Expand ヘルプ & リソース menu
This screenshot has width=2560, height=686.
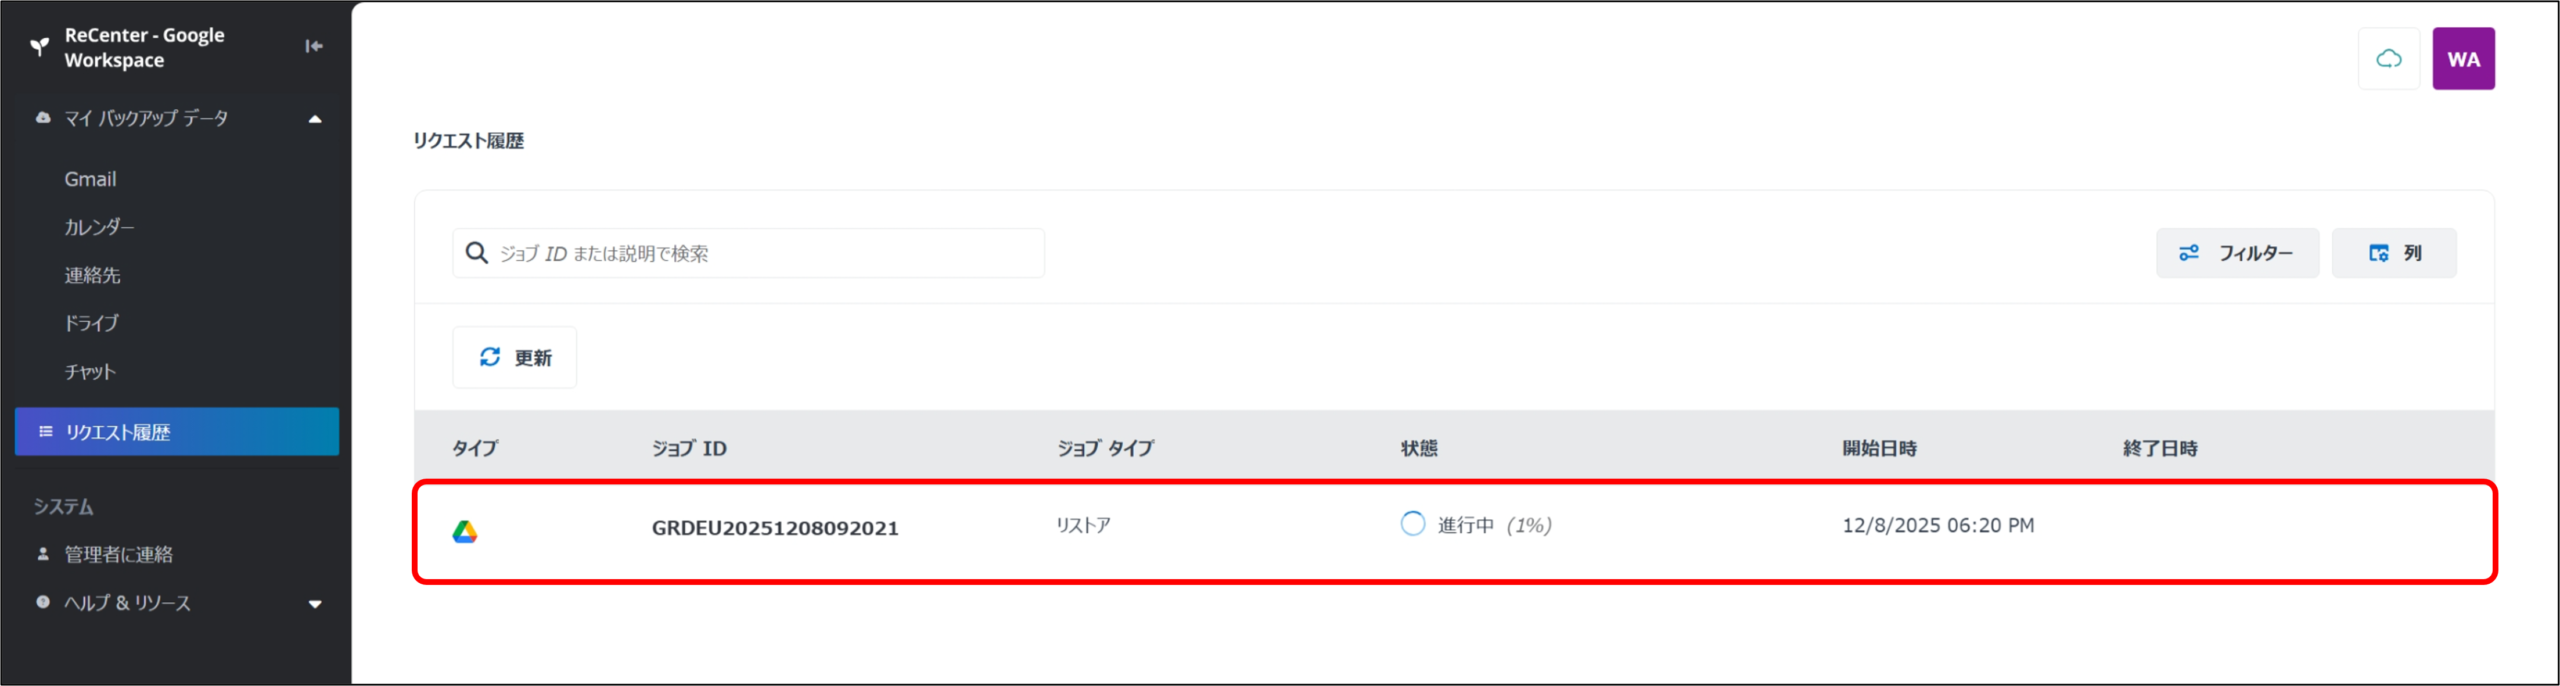point(315,604)
